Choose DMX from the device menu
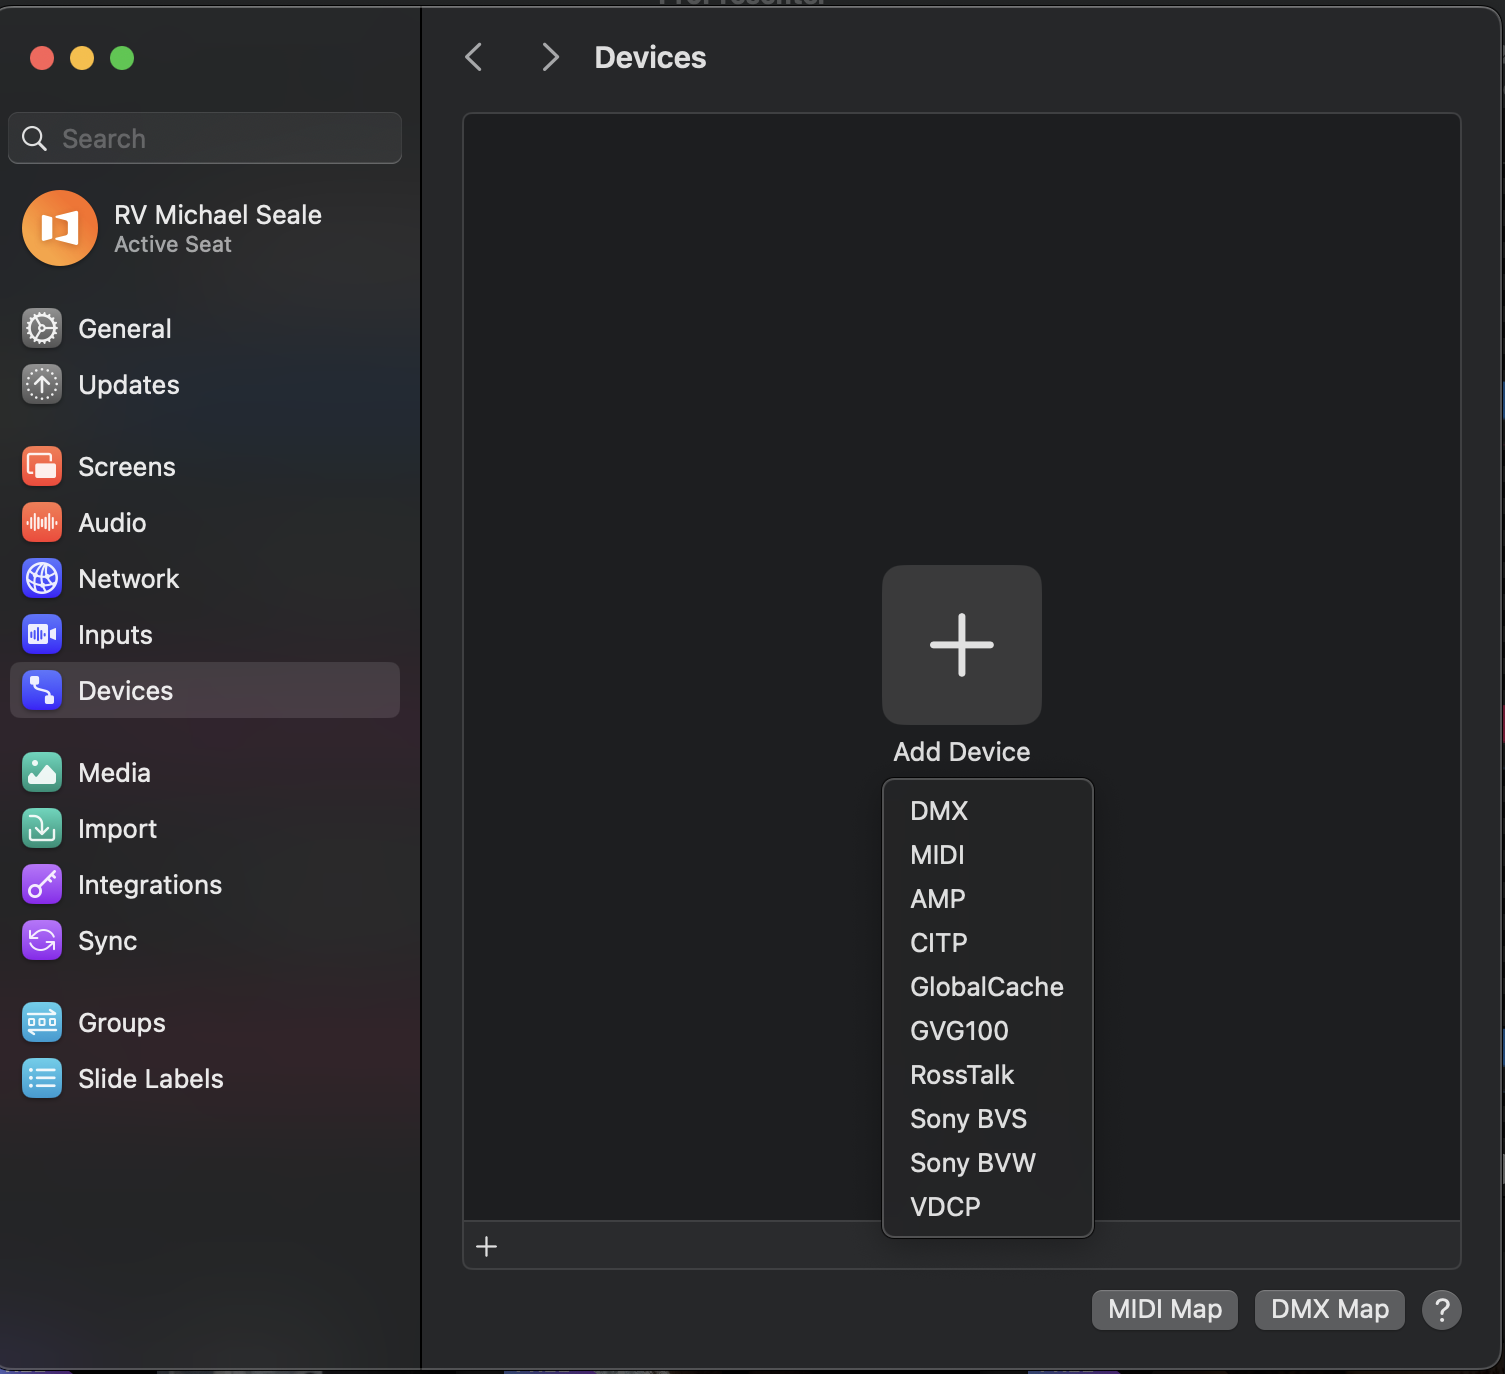1505x1374 pixels. tap(939, 811)
